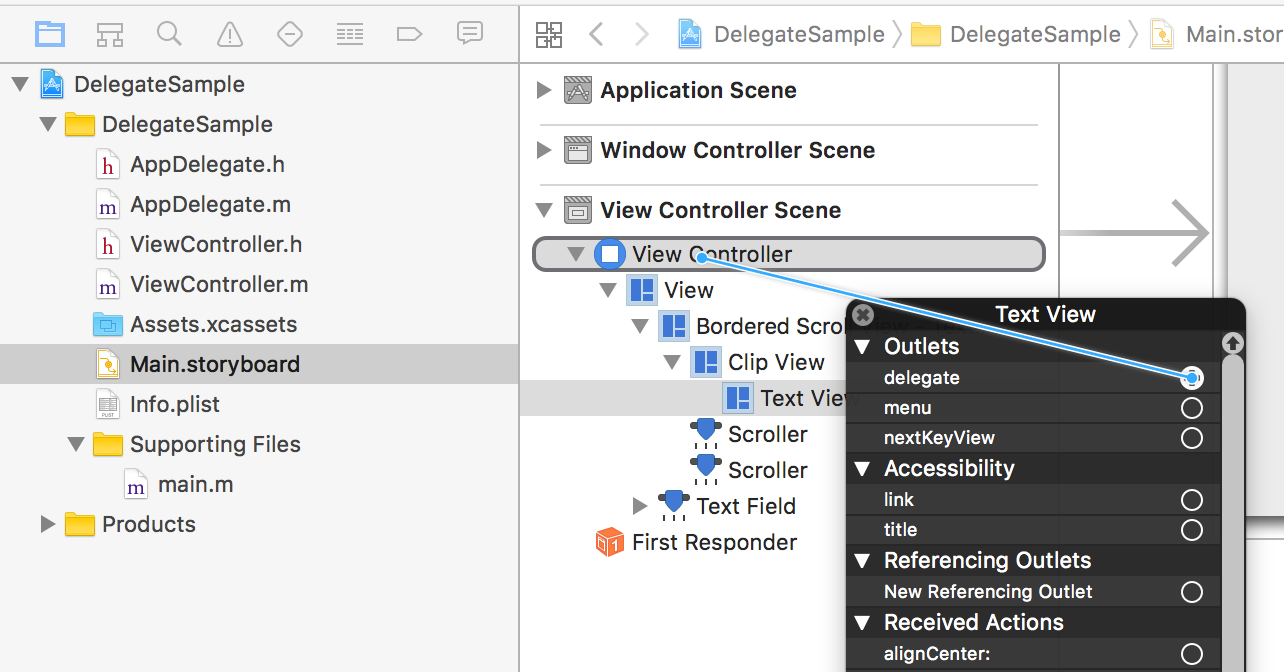The image size is (1284, 672).
Task: Open the Find navigator magnifier icon
Action: click(170, 34)
